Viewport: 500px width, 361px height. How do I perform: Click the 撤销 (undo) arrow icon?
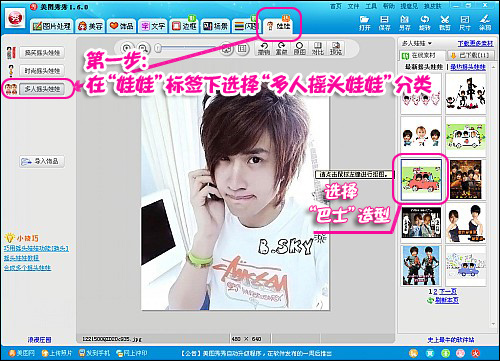point(264,49)
